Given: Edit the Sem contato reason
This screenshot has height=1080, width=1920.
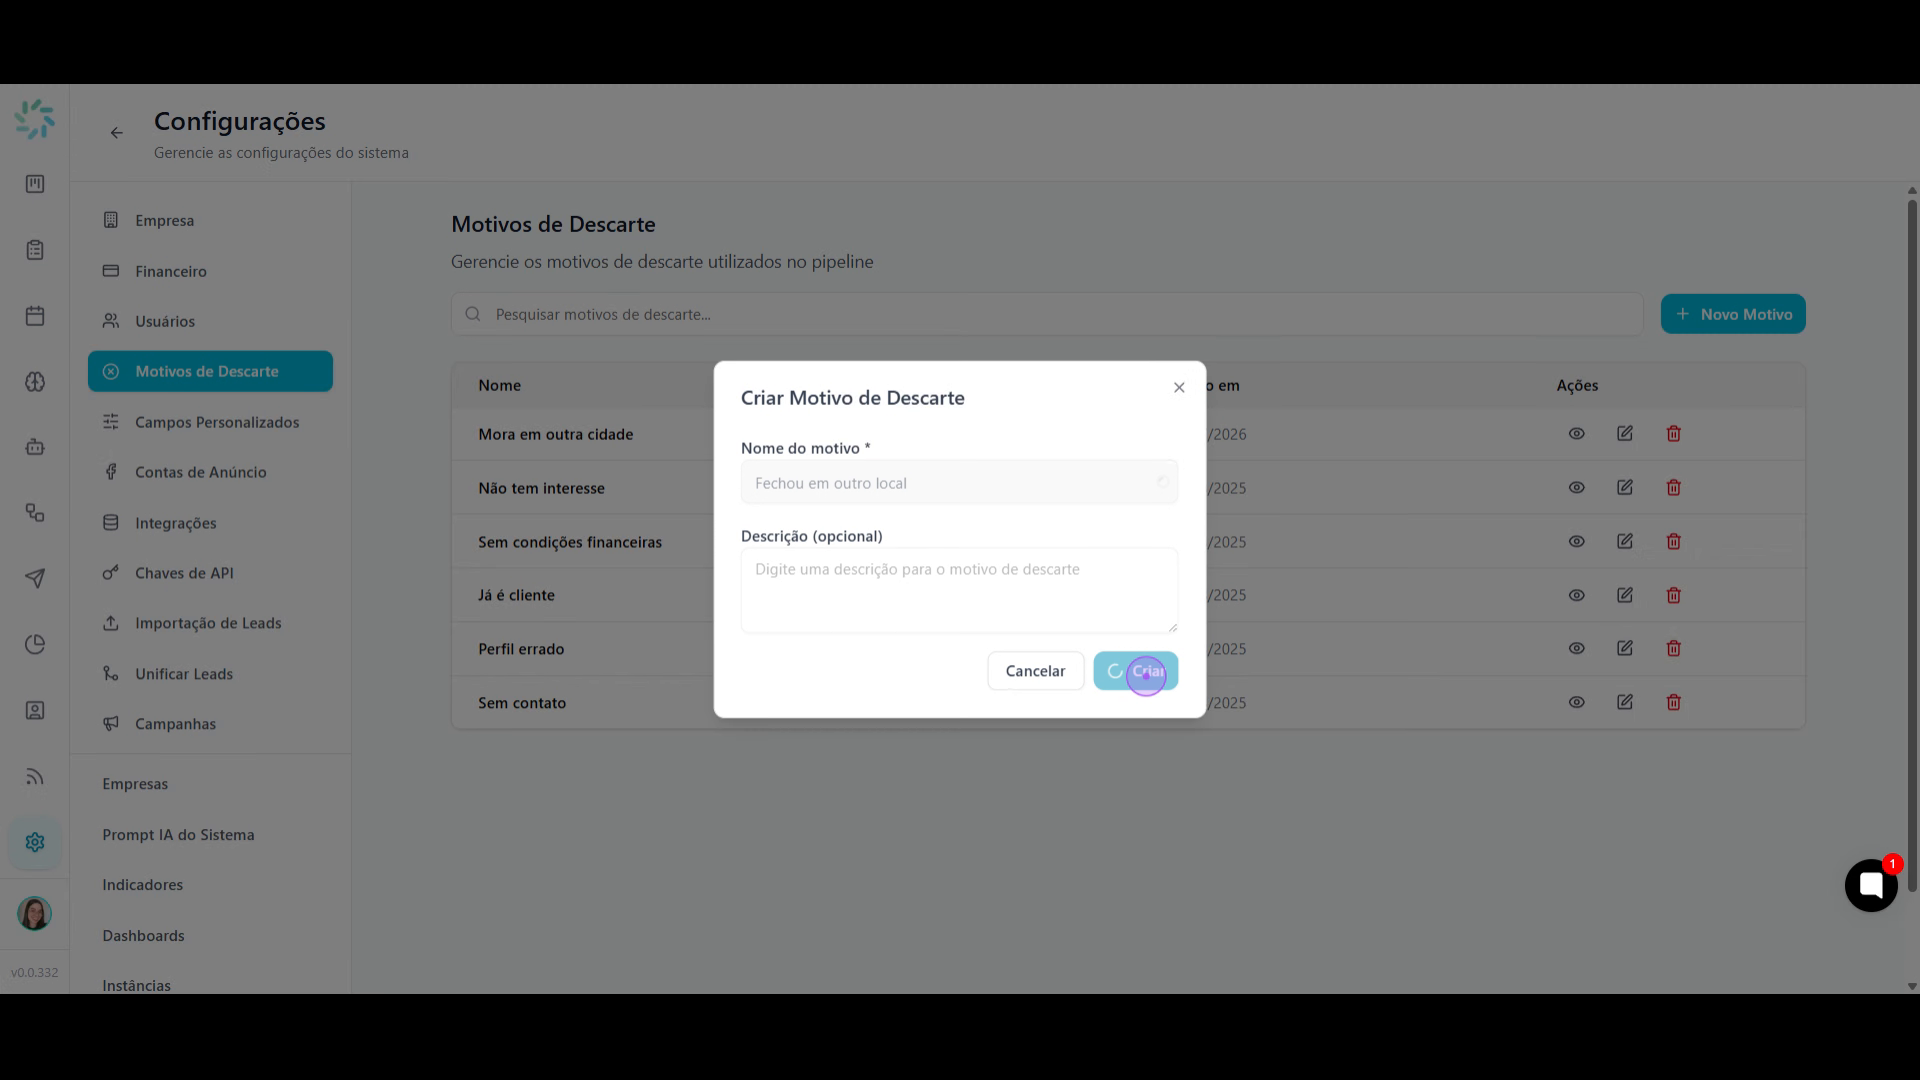Looking at the screenshot, I should pyautogui.click(x=1625, y=703).
